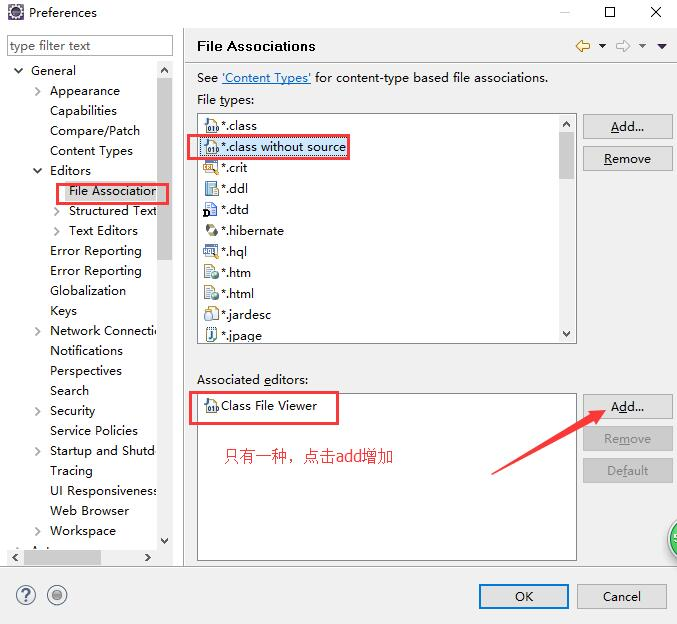Select the *.crit file type icon
Screen dimensions: 677x624
click(x=211, y=168)
